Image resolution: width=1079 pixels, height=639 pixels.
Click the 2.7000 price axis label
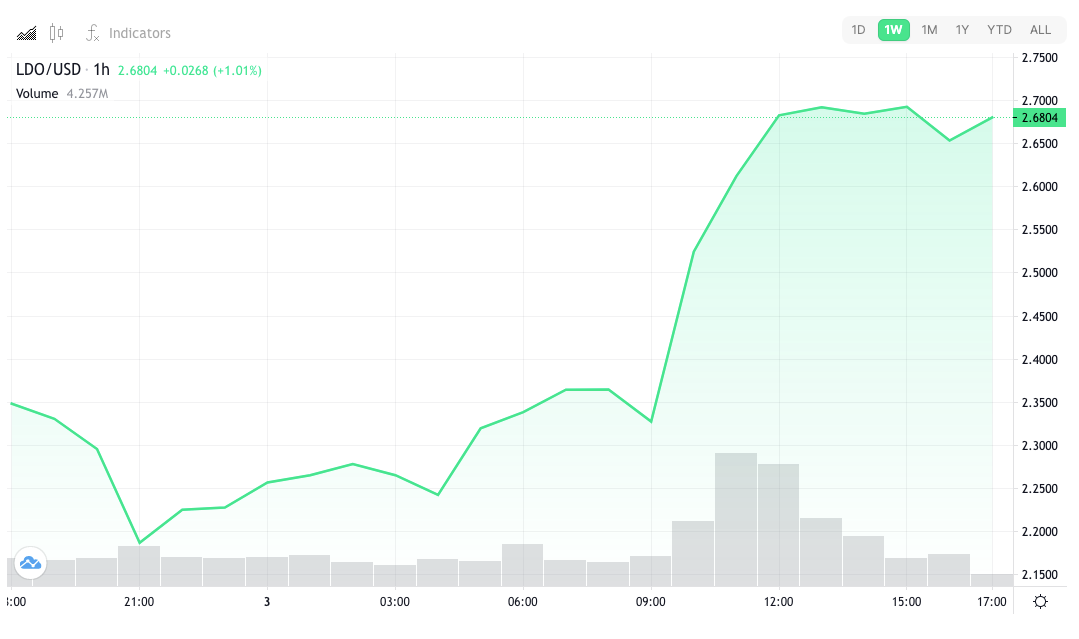pyautogui.click(x=1040, y=100)
